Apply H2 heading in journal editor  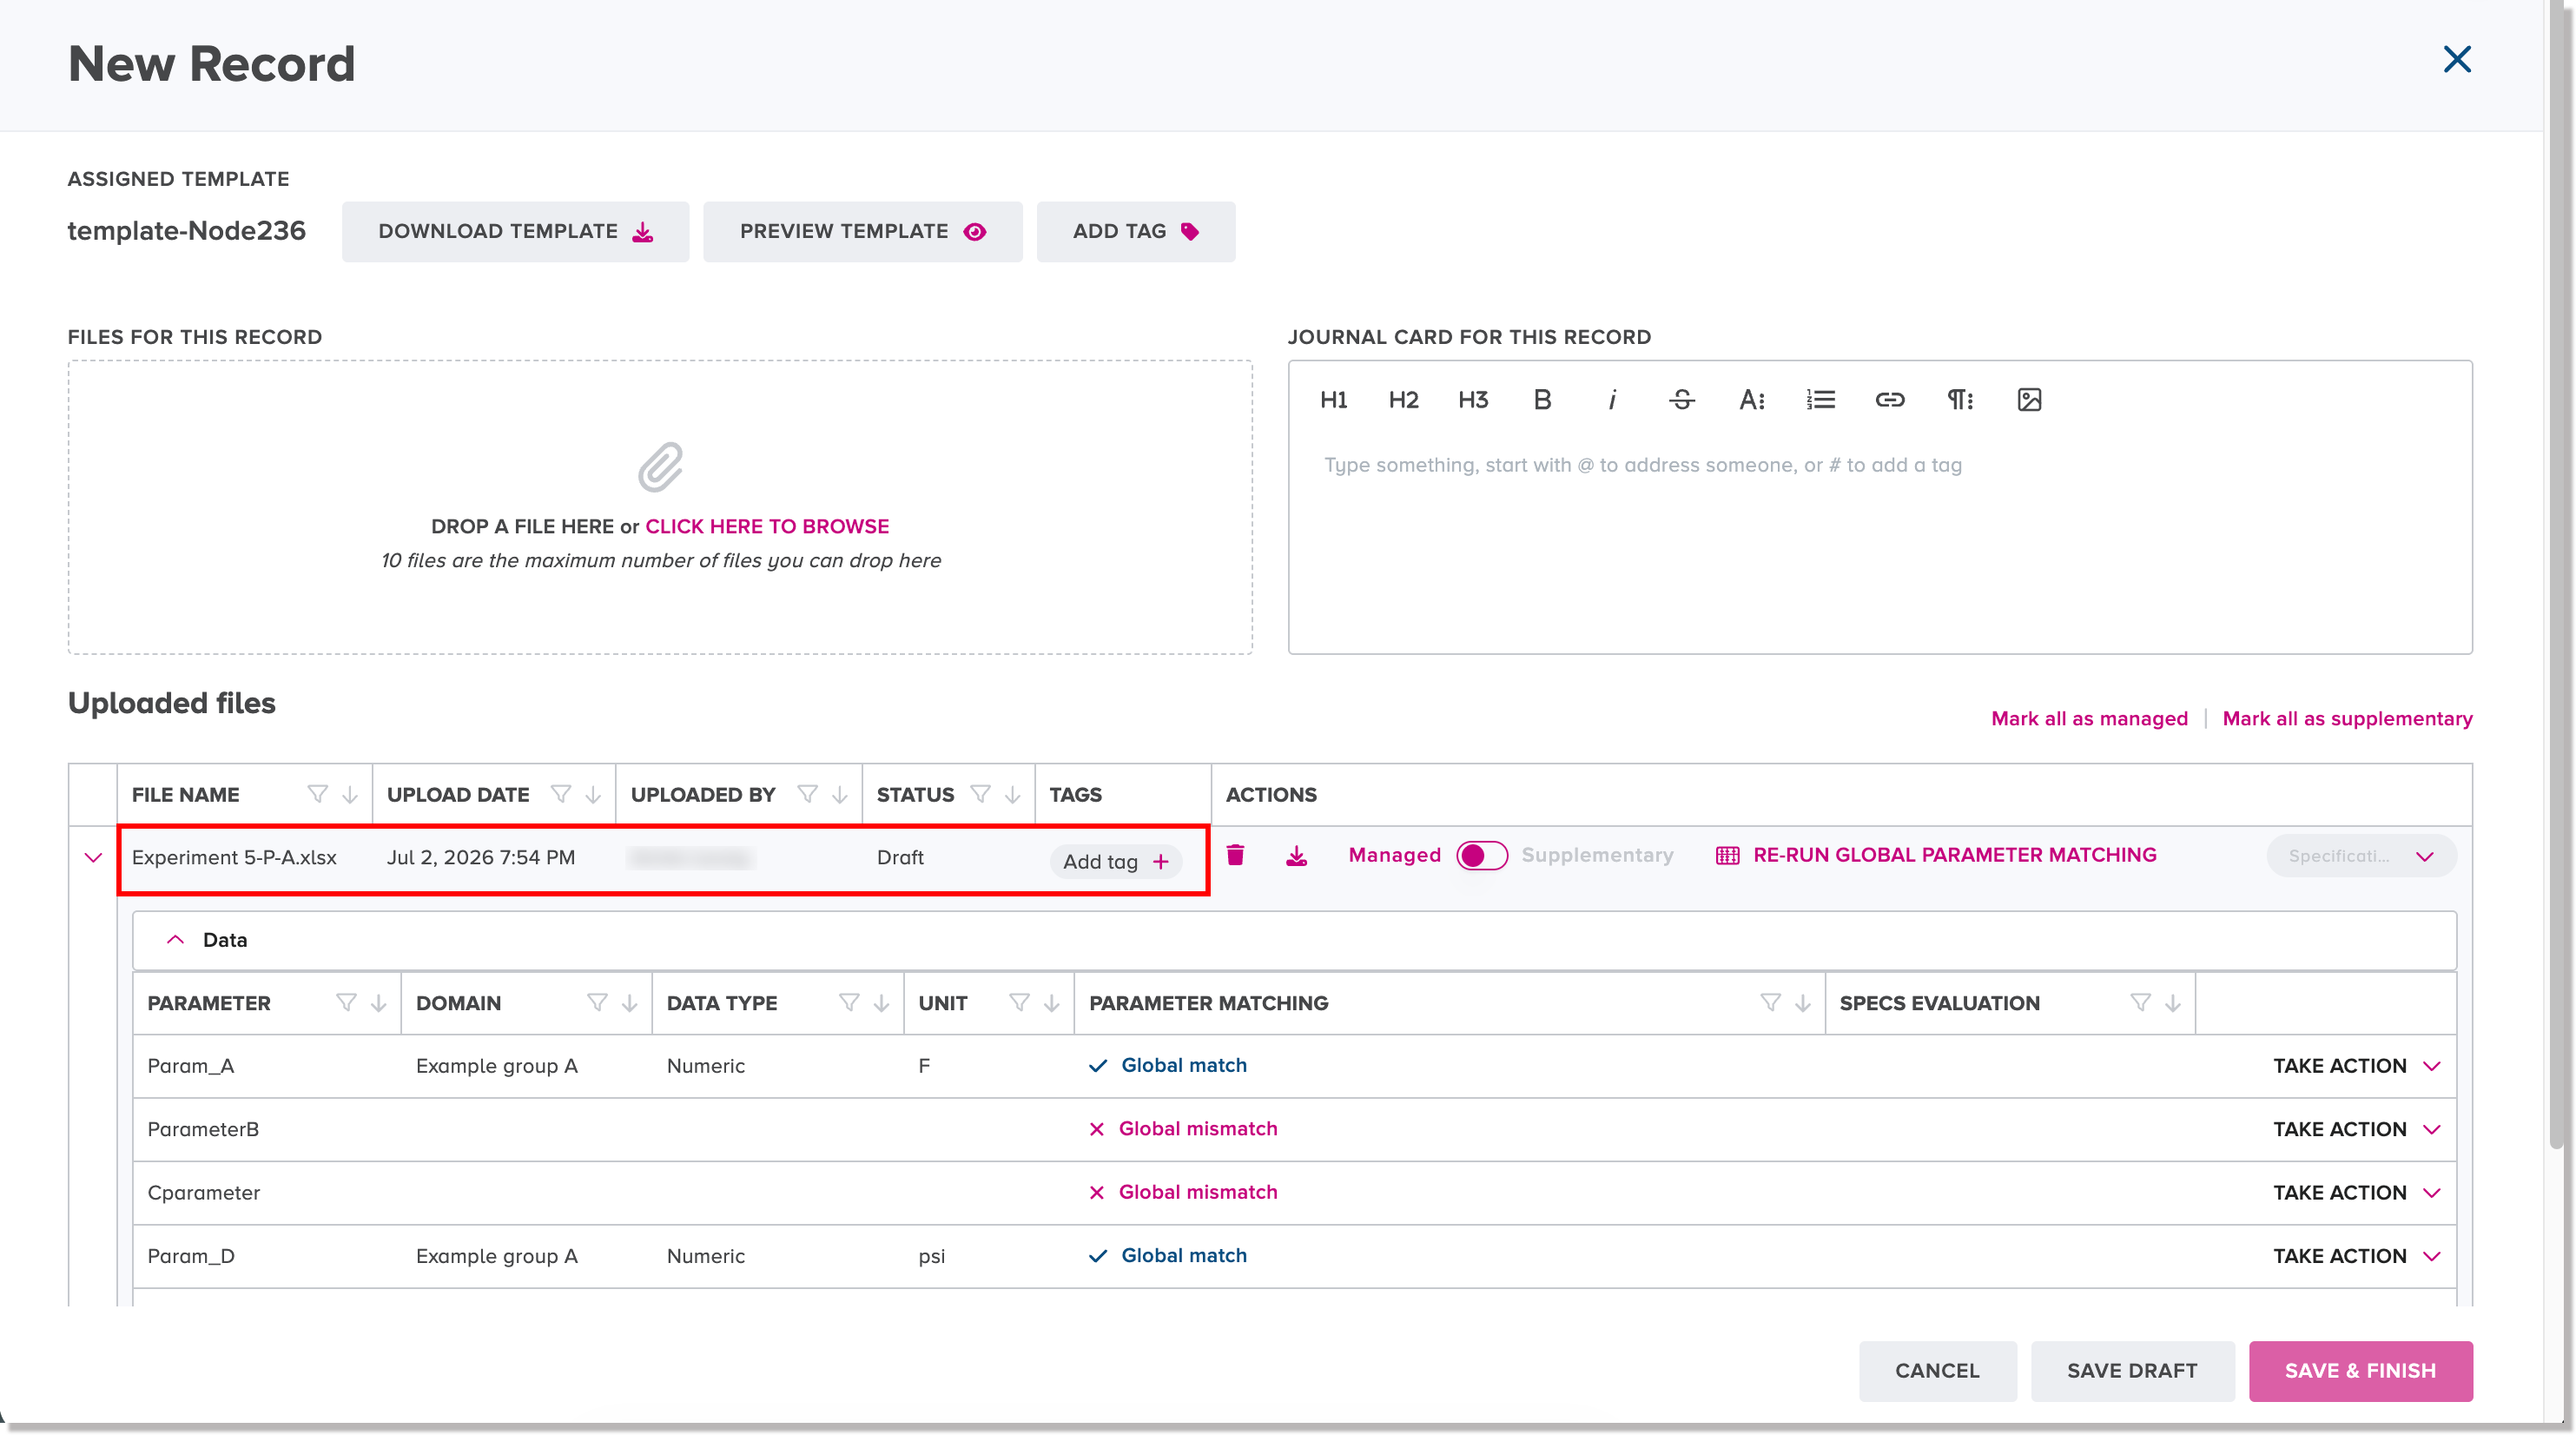[x=1403, y=400]
